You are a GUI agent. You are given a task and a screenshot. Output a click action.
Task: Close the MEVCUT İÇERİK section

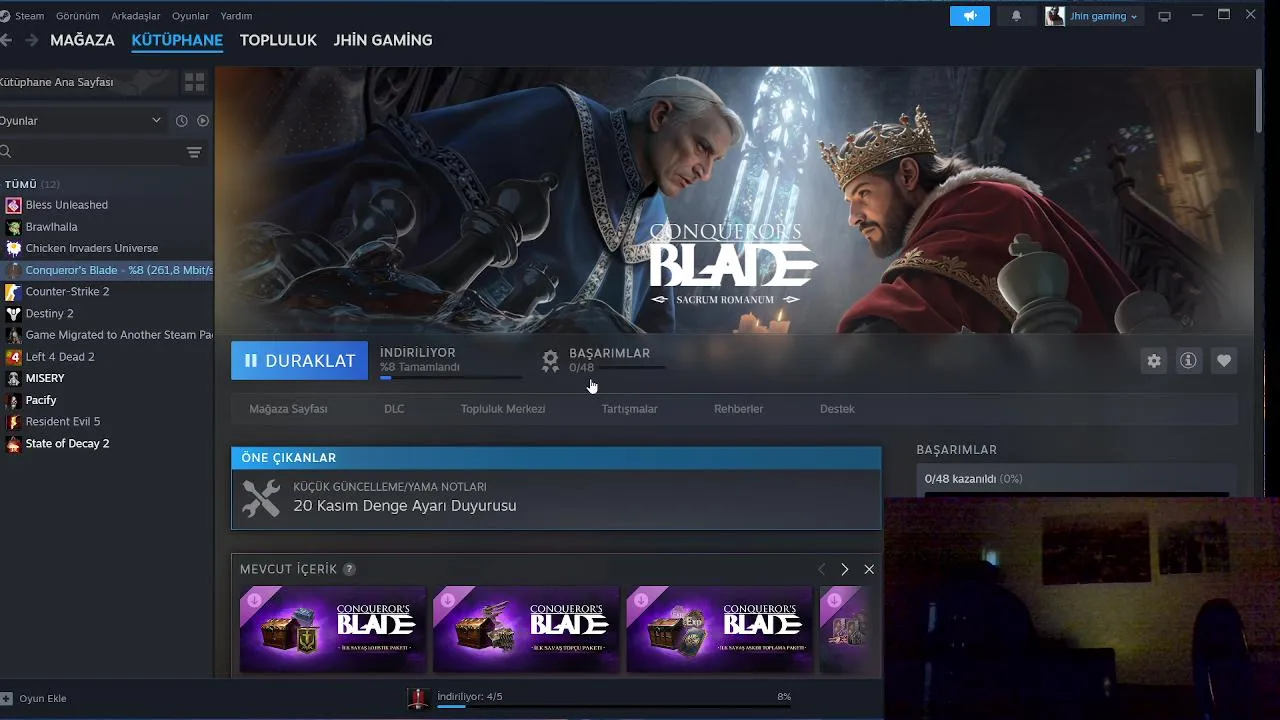pyautogui.click(x=869, y=569)
